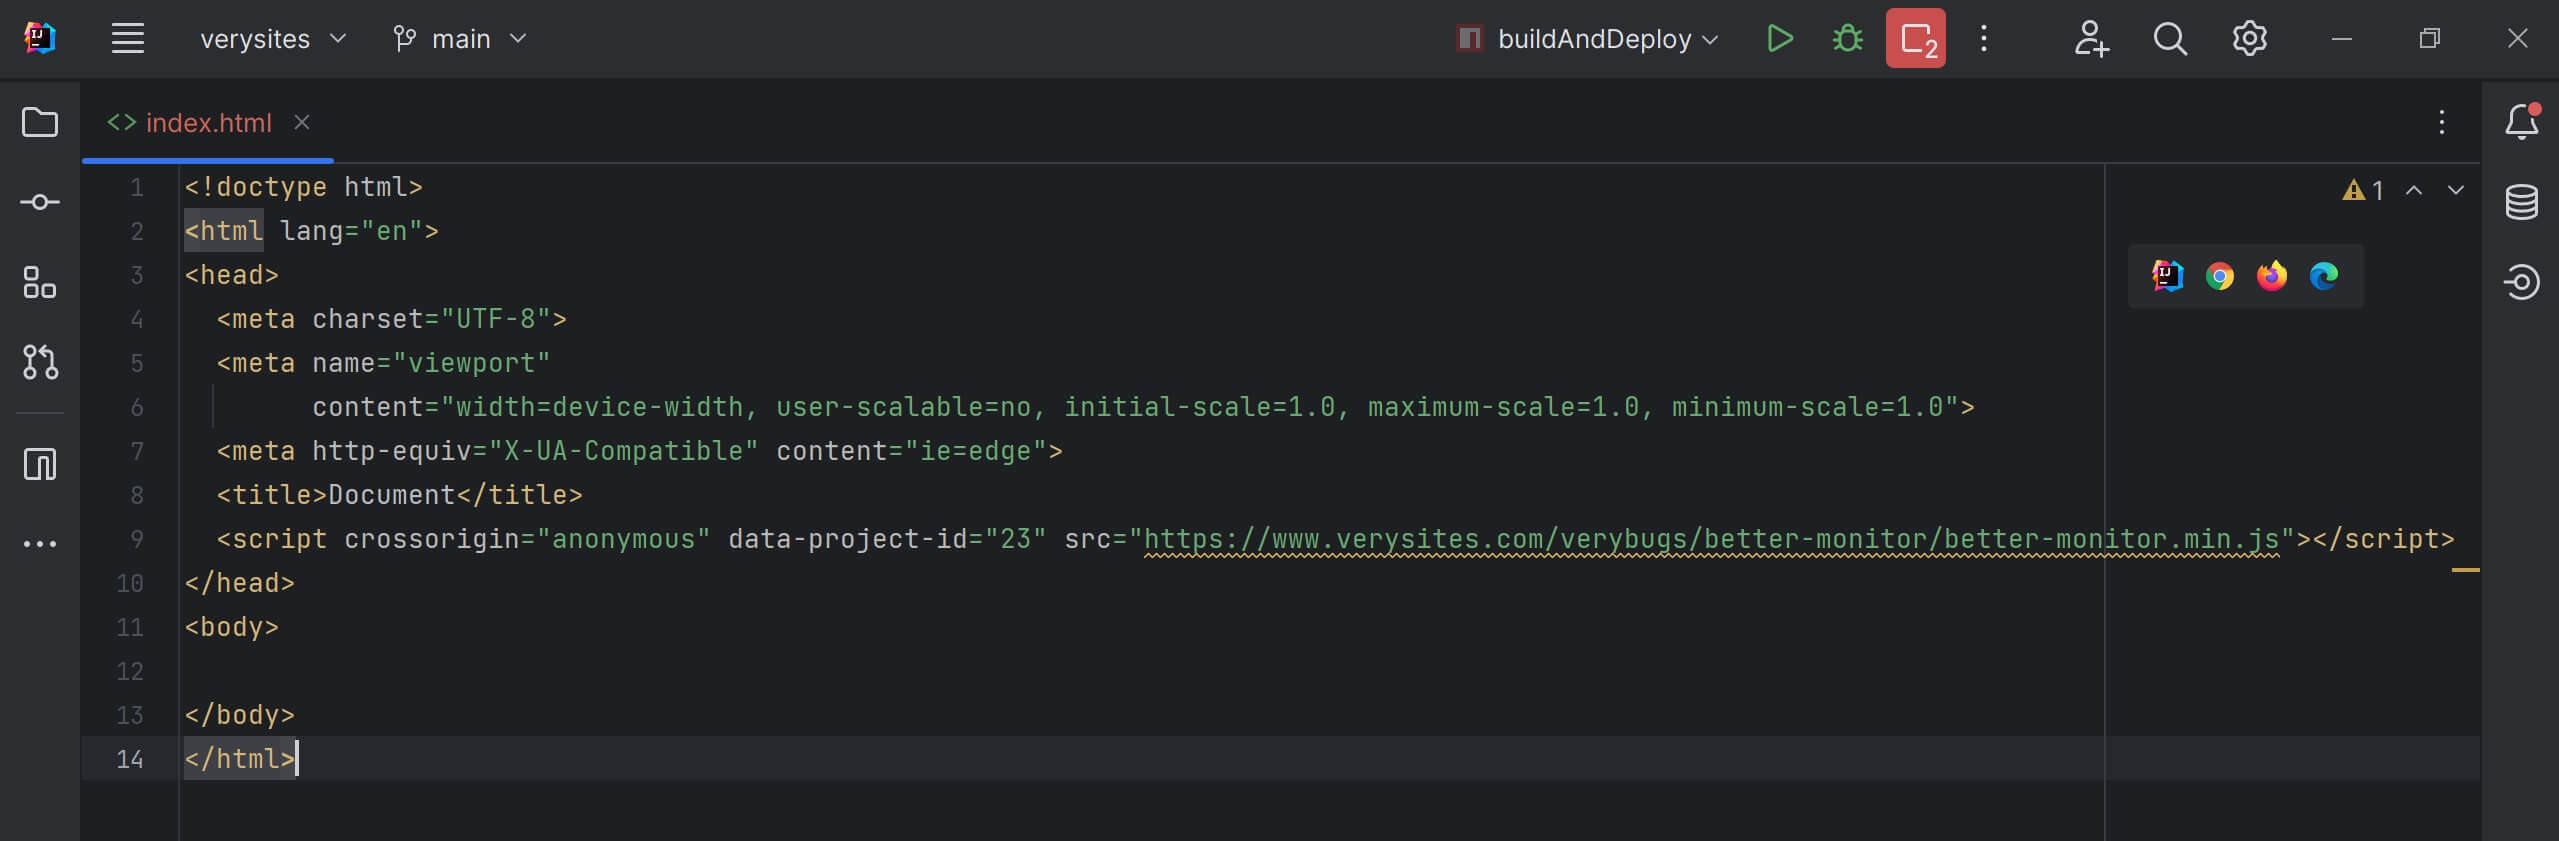Viewport: 2559px width, 841px height.
Task: Click line number 12 in gutter
Action: (x=130, y=671)
